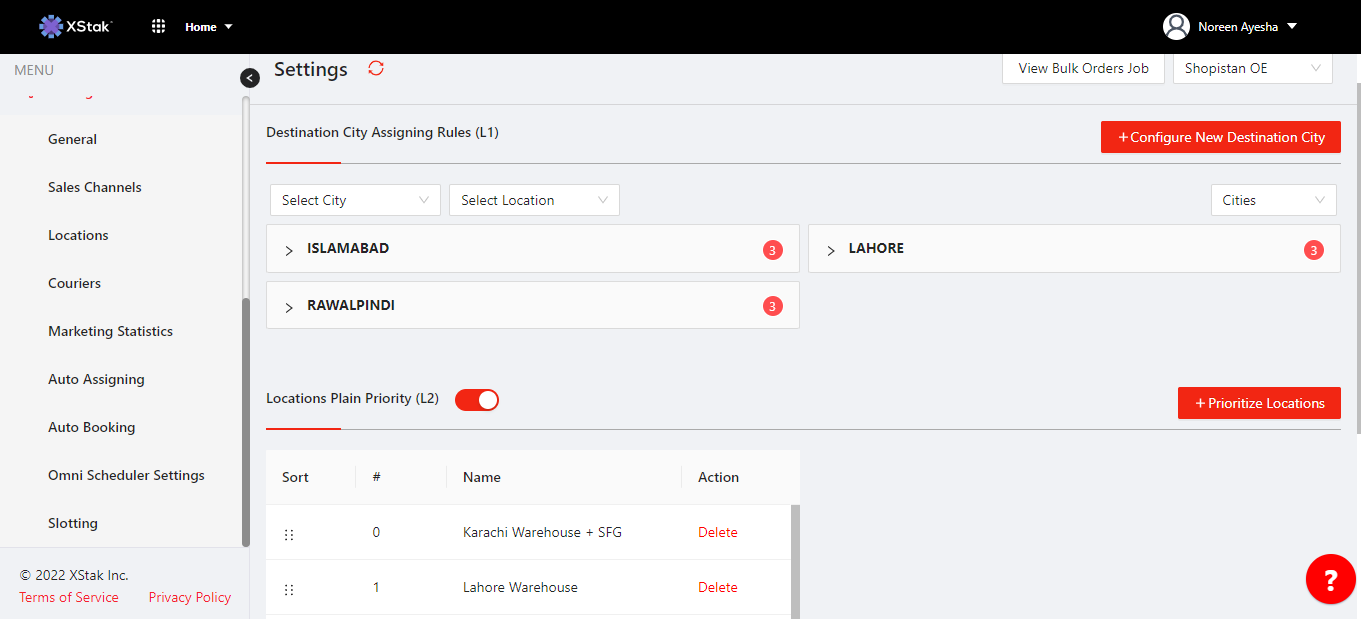The height and width of the screenshot is (619, 1361).
Task: Click Configure New Destination City button
Action: point(1220,137)
